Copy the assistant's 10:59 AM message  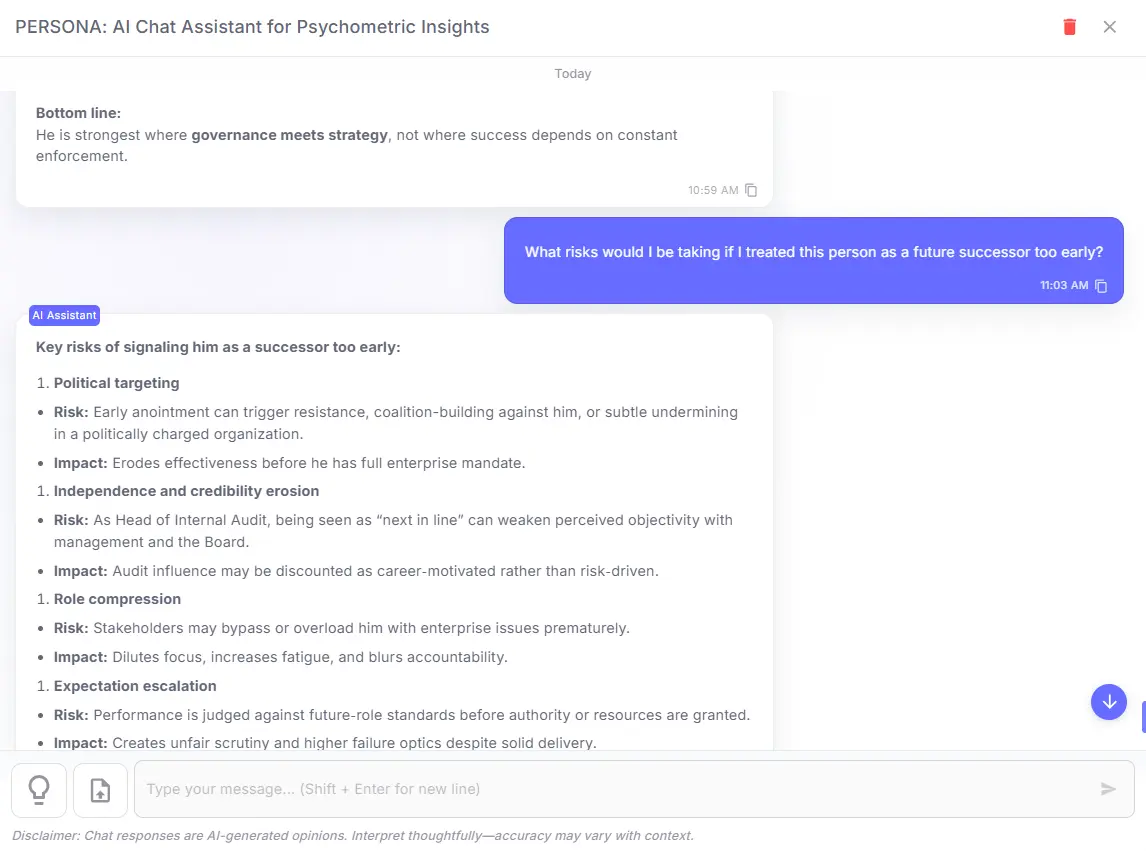coord(751,190)
